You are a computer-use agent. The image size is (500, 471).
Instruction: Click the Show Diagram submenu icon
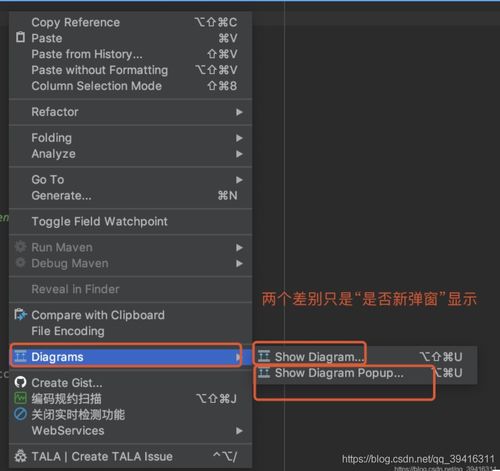pyautogui.click(x=264, y=356)
